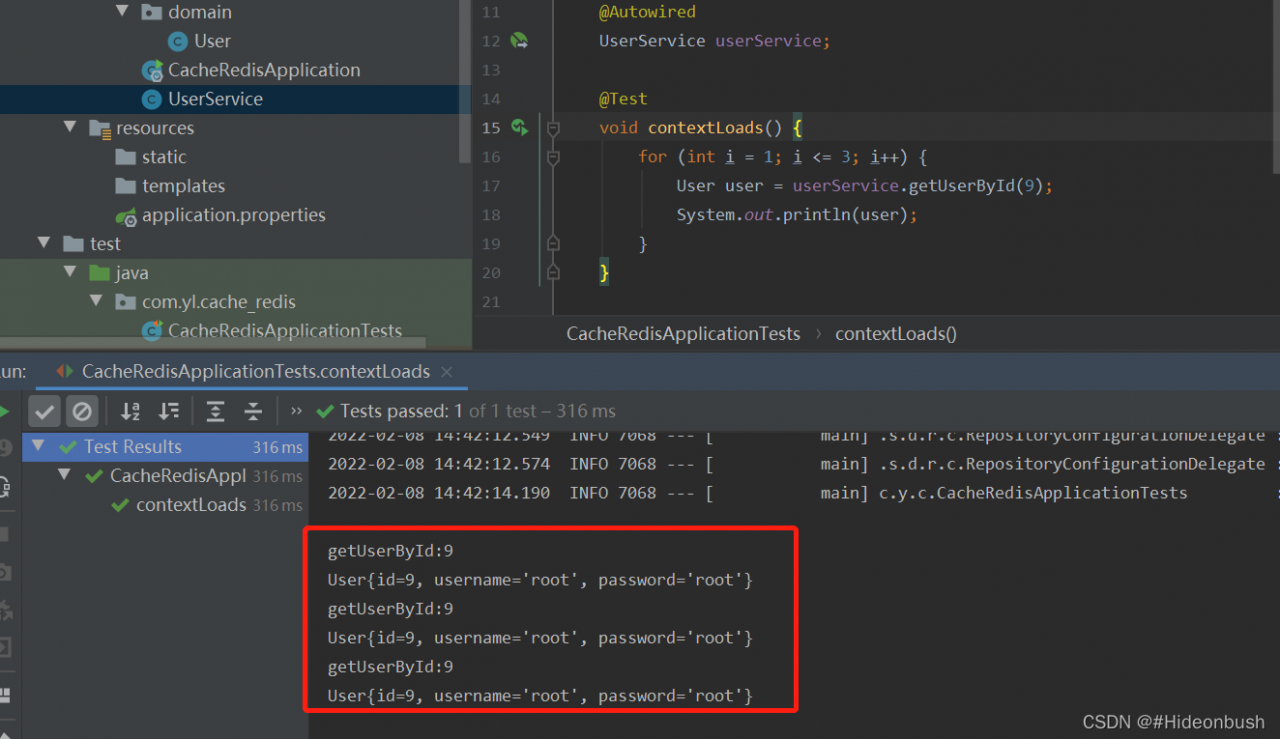This screenshot has height=739, width=1280.
Task: Open application.properties file
Action: (234, 215)
